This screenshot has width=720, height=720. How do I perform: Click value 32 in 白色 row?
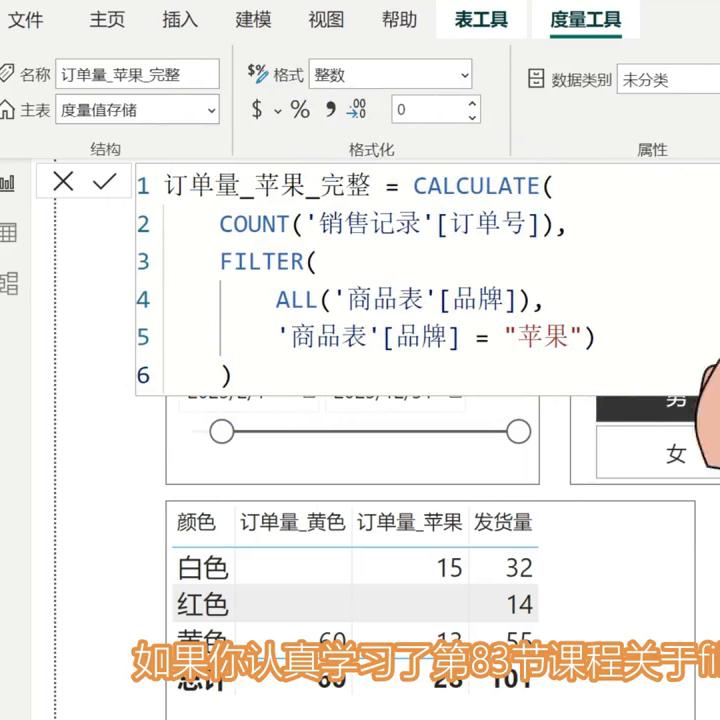point(519,568)
